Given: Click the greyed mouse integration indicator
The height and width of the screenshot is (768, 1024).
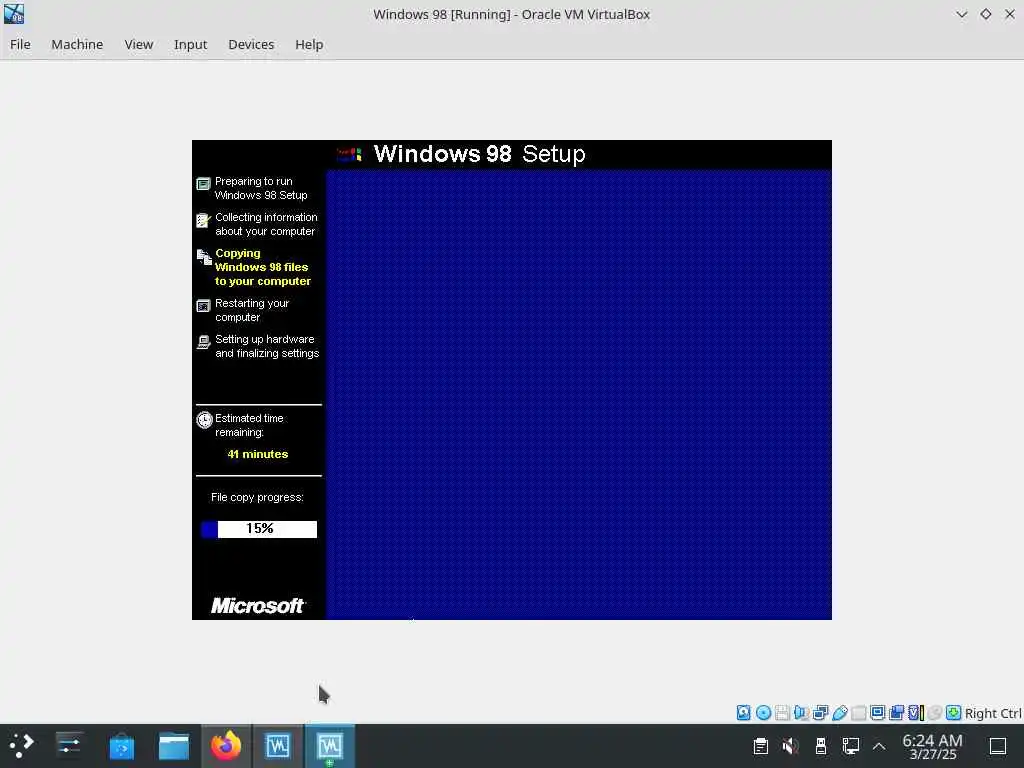Looking at the screenshot, I should click(x=935, y=712).
